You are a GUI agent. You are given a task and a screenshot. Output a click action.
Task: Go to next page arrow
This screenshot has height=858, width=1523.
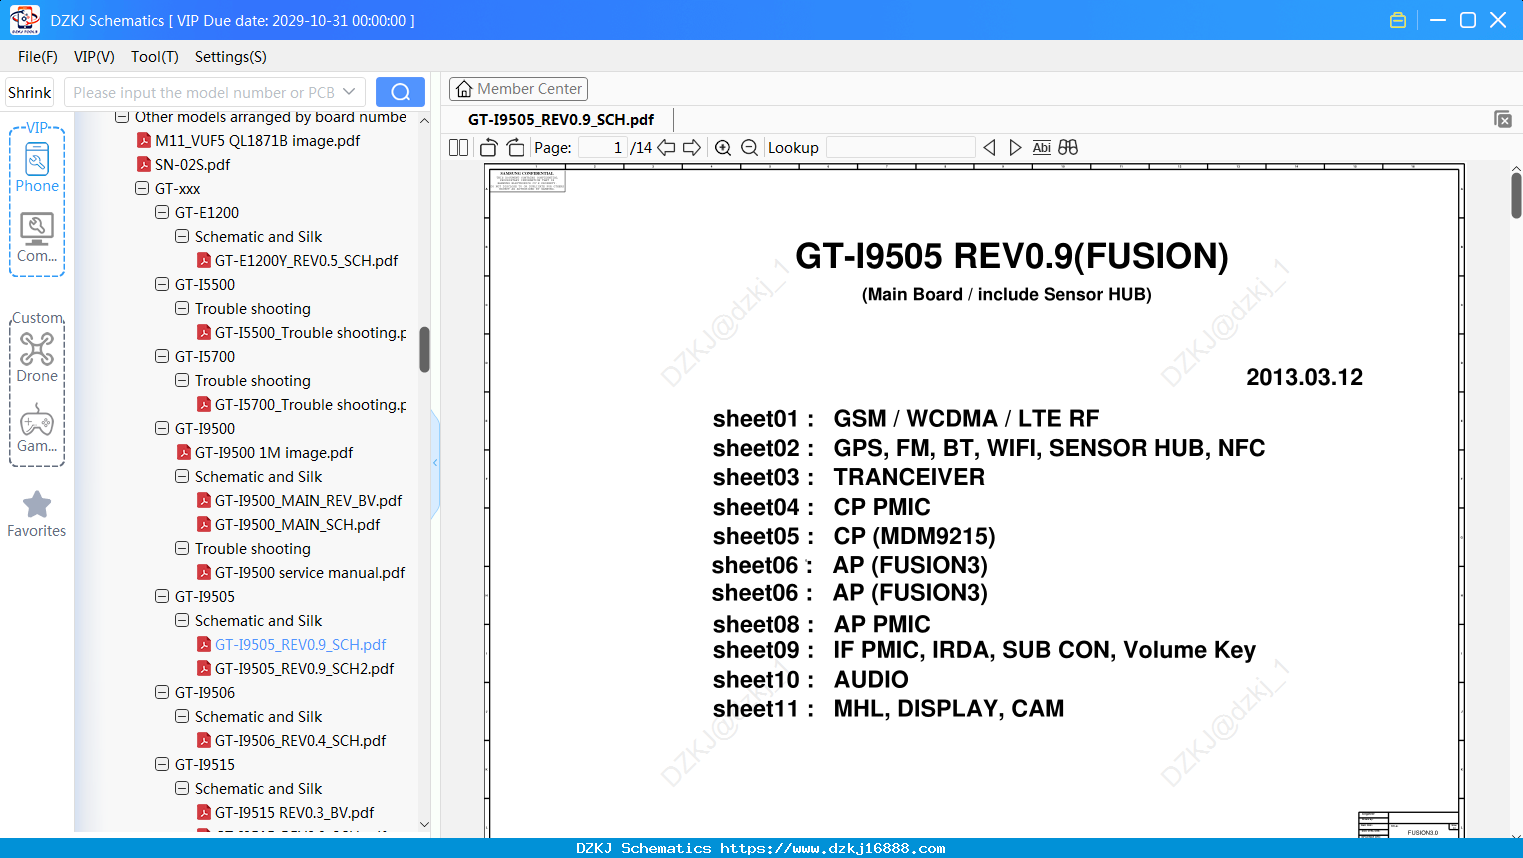tap(692, 148)
